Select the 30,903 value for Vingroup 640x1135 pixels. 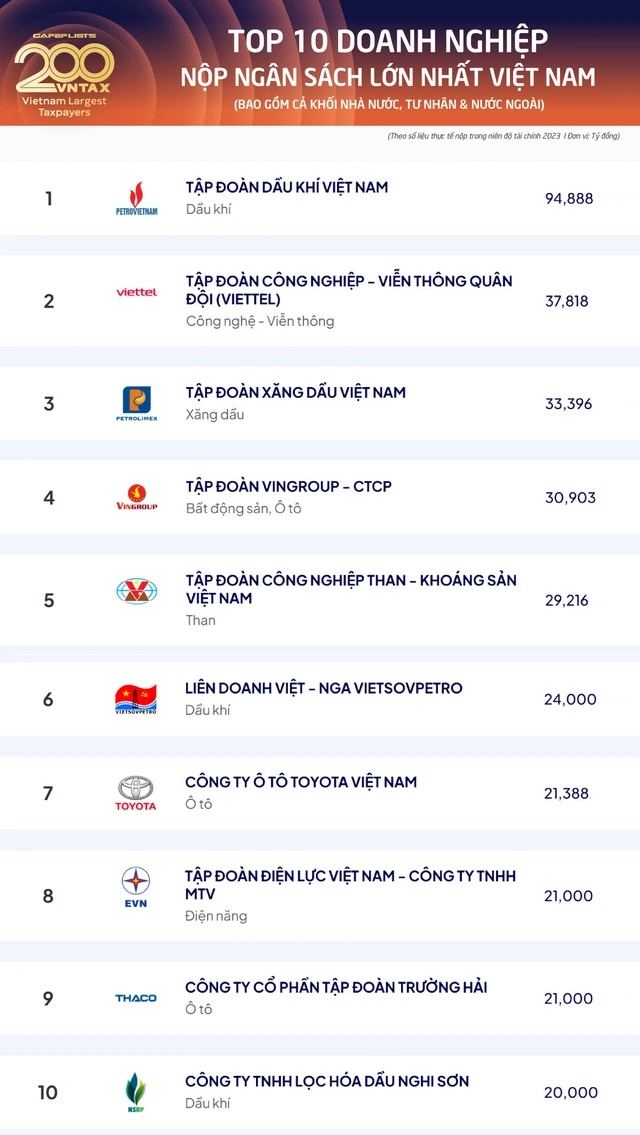tap(570, 497)
